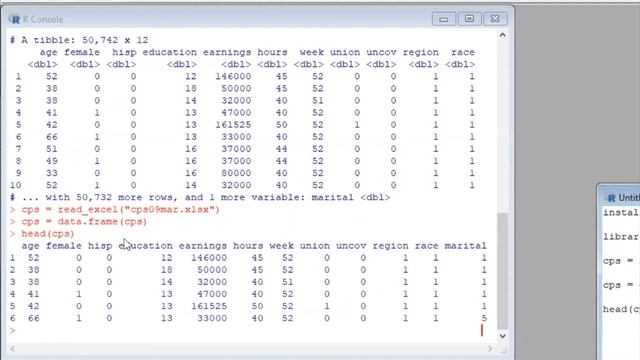Click the Untitled script window title
Viewport: 640px width, 360px height.
629,198
